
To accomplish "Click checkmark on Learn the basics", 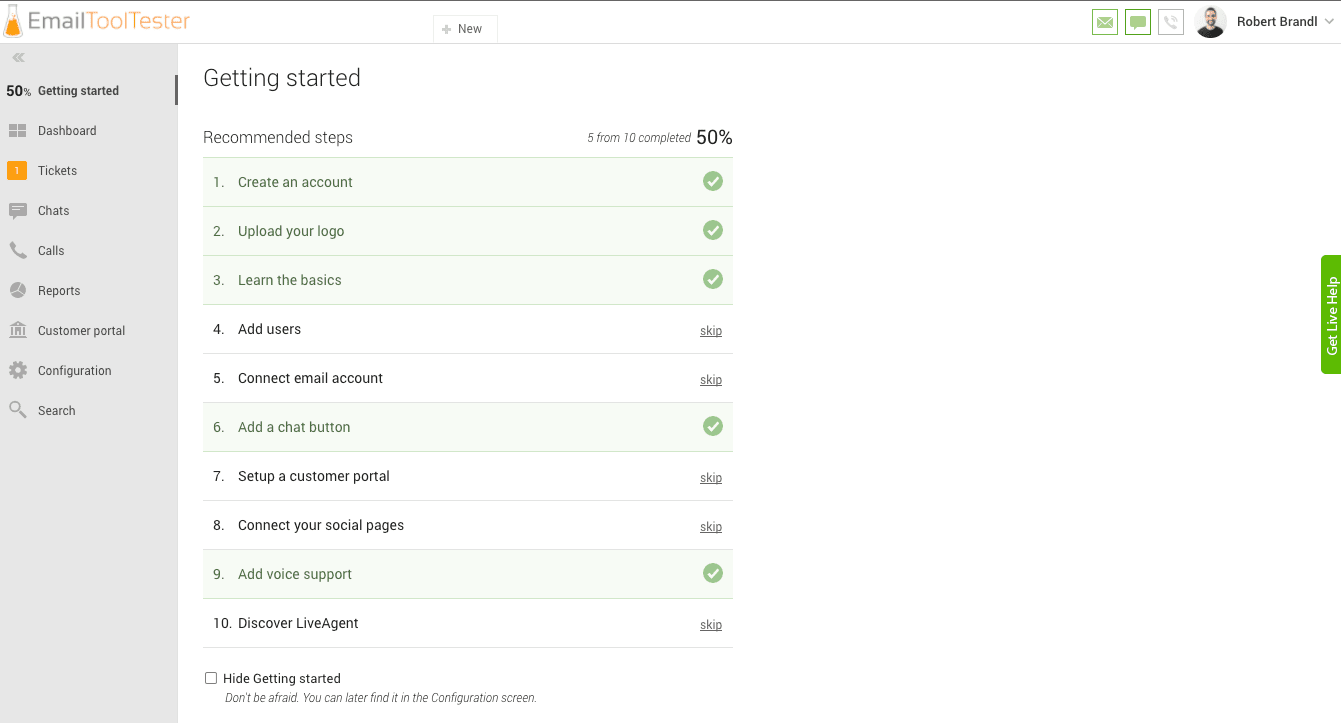I will (712, 279).
